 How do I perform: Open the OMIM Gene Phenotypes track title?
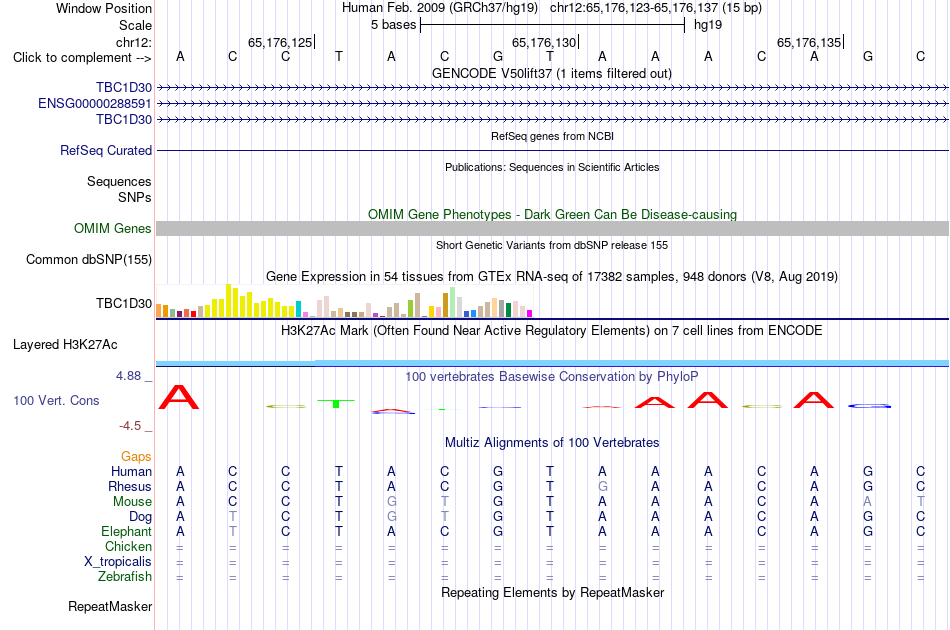point(552,214)
